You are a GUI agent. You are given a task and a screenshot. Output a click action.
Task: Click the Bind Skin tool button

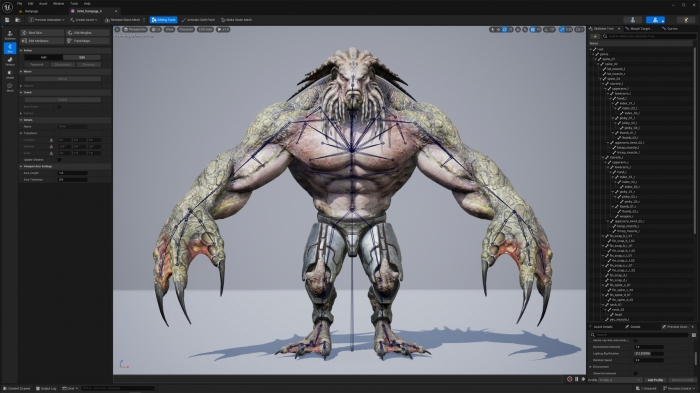42,33
